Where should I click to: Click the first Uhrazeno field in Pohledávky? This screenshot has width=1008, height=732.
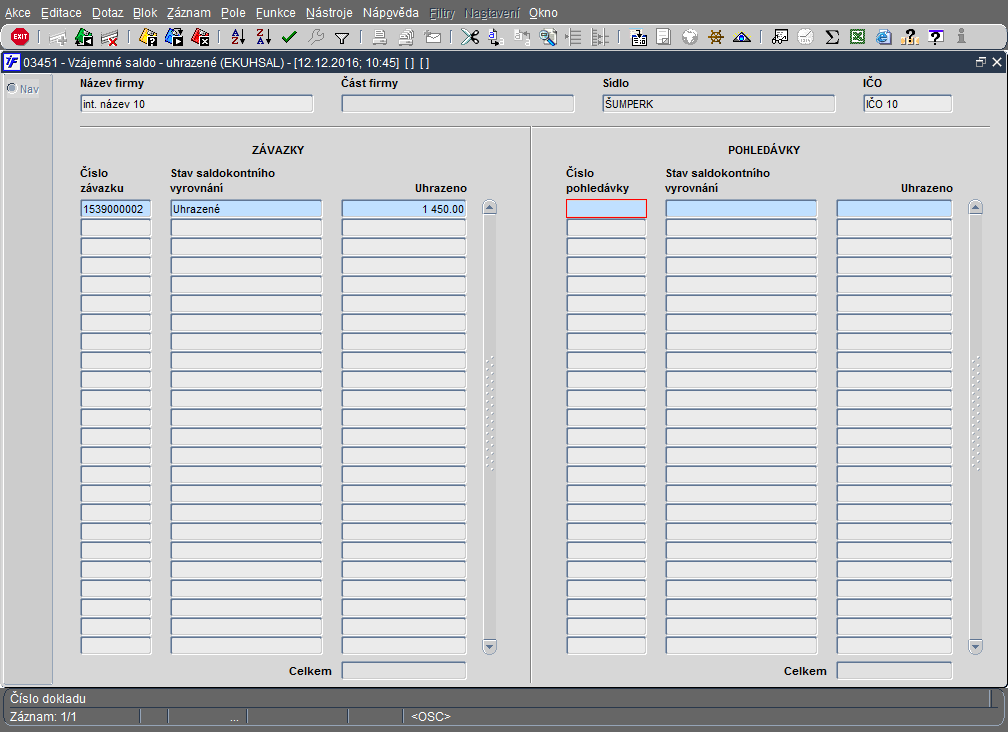click(894, 209)
